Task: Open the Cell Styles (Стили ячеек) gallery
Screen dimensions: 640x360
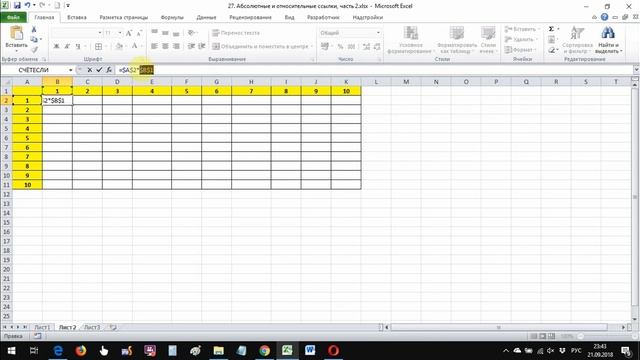Action: pyautogui.click(x=488, y=40)
